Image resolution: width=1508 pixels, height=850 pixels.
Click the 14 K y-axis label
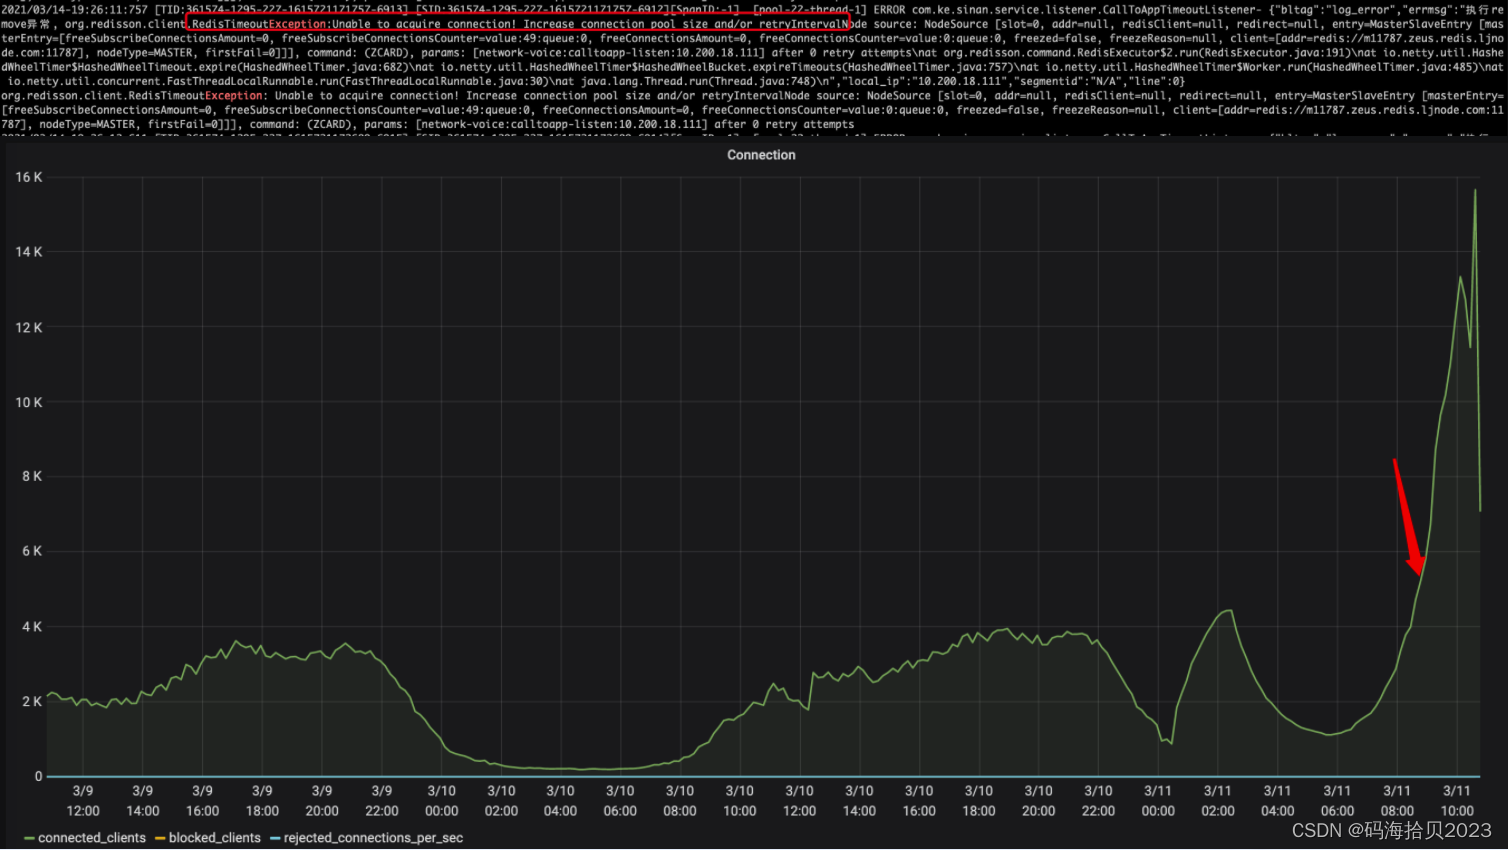click(x=29, y=252)
